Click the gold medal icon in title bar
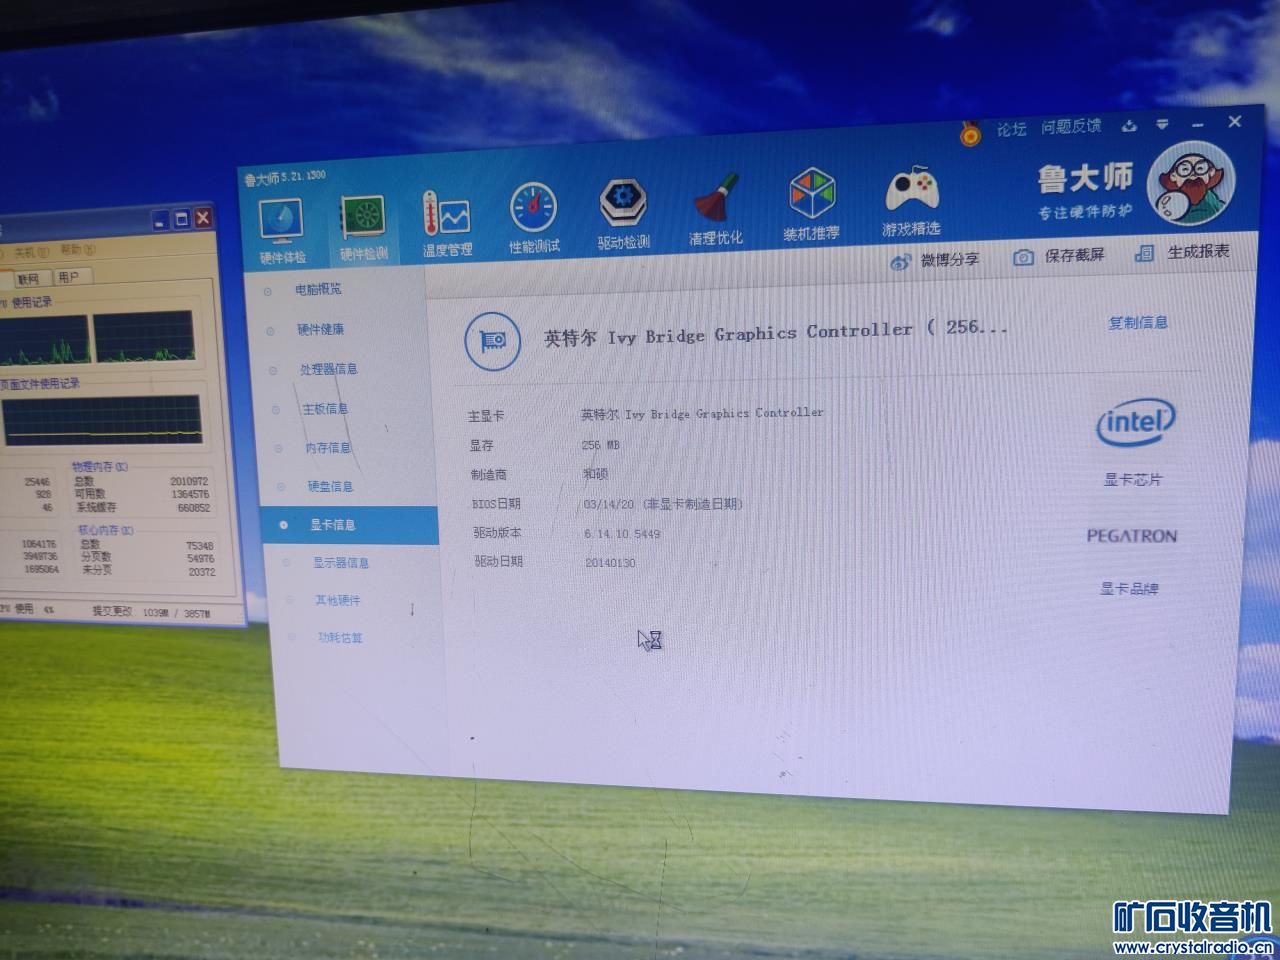The image size is (1280, 960). [970, 132]
